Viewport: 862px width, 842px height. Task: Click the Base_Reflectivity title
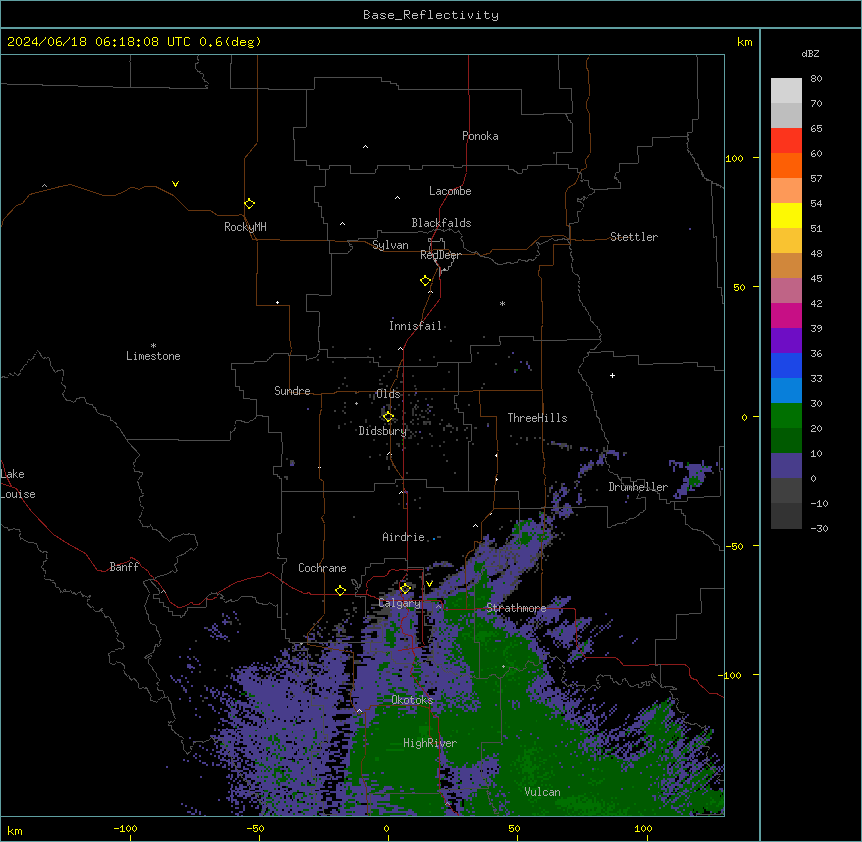pyautogui.click(x=431, y=15)
